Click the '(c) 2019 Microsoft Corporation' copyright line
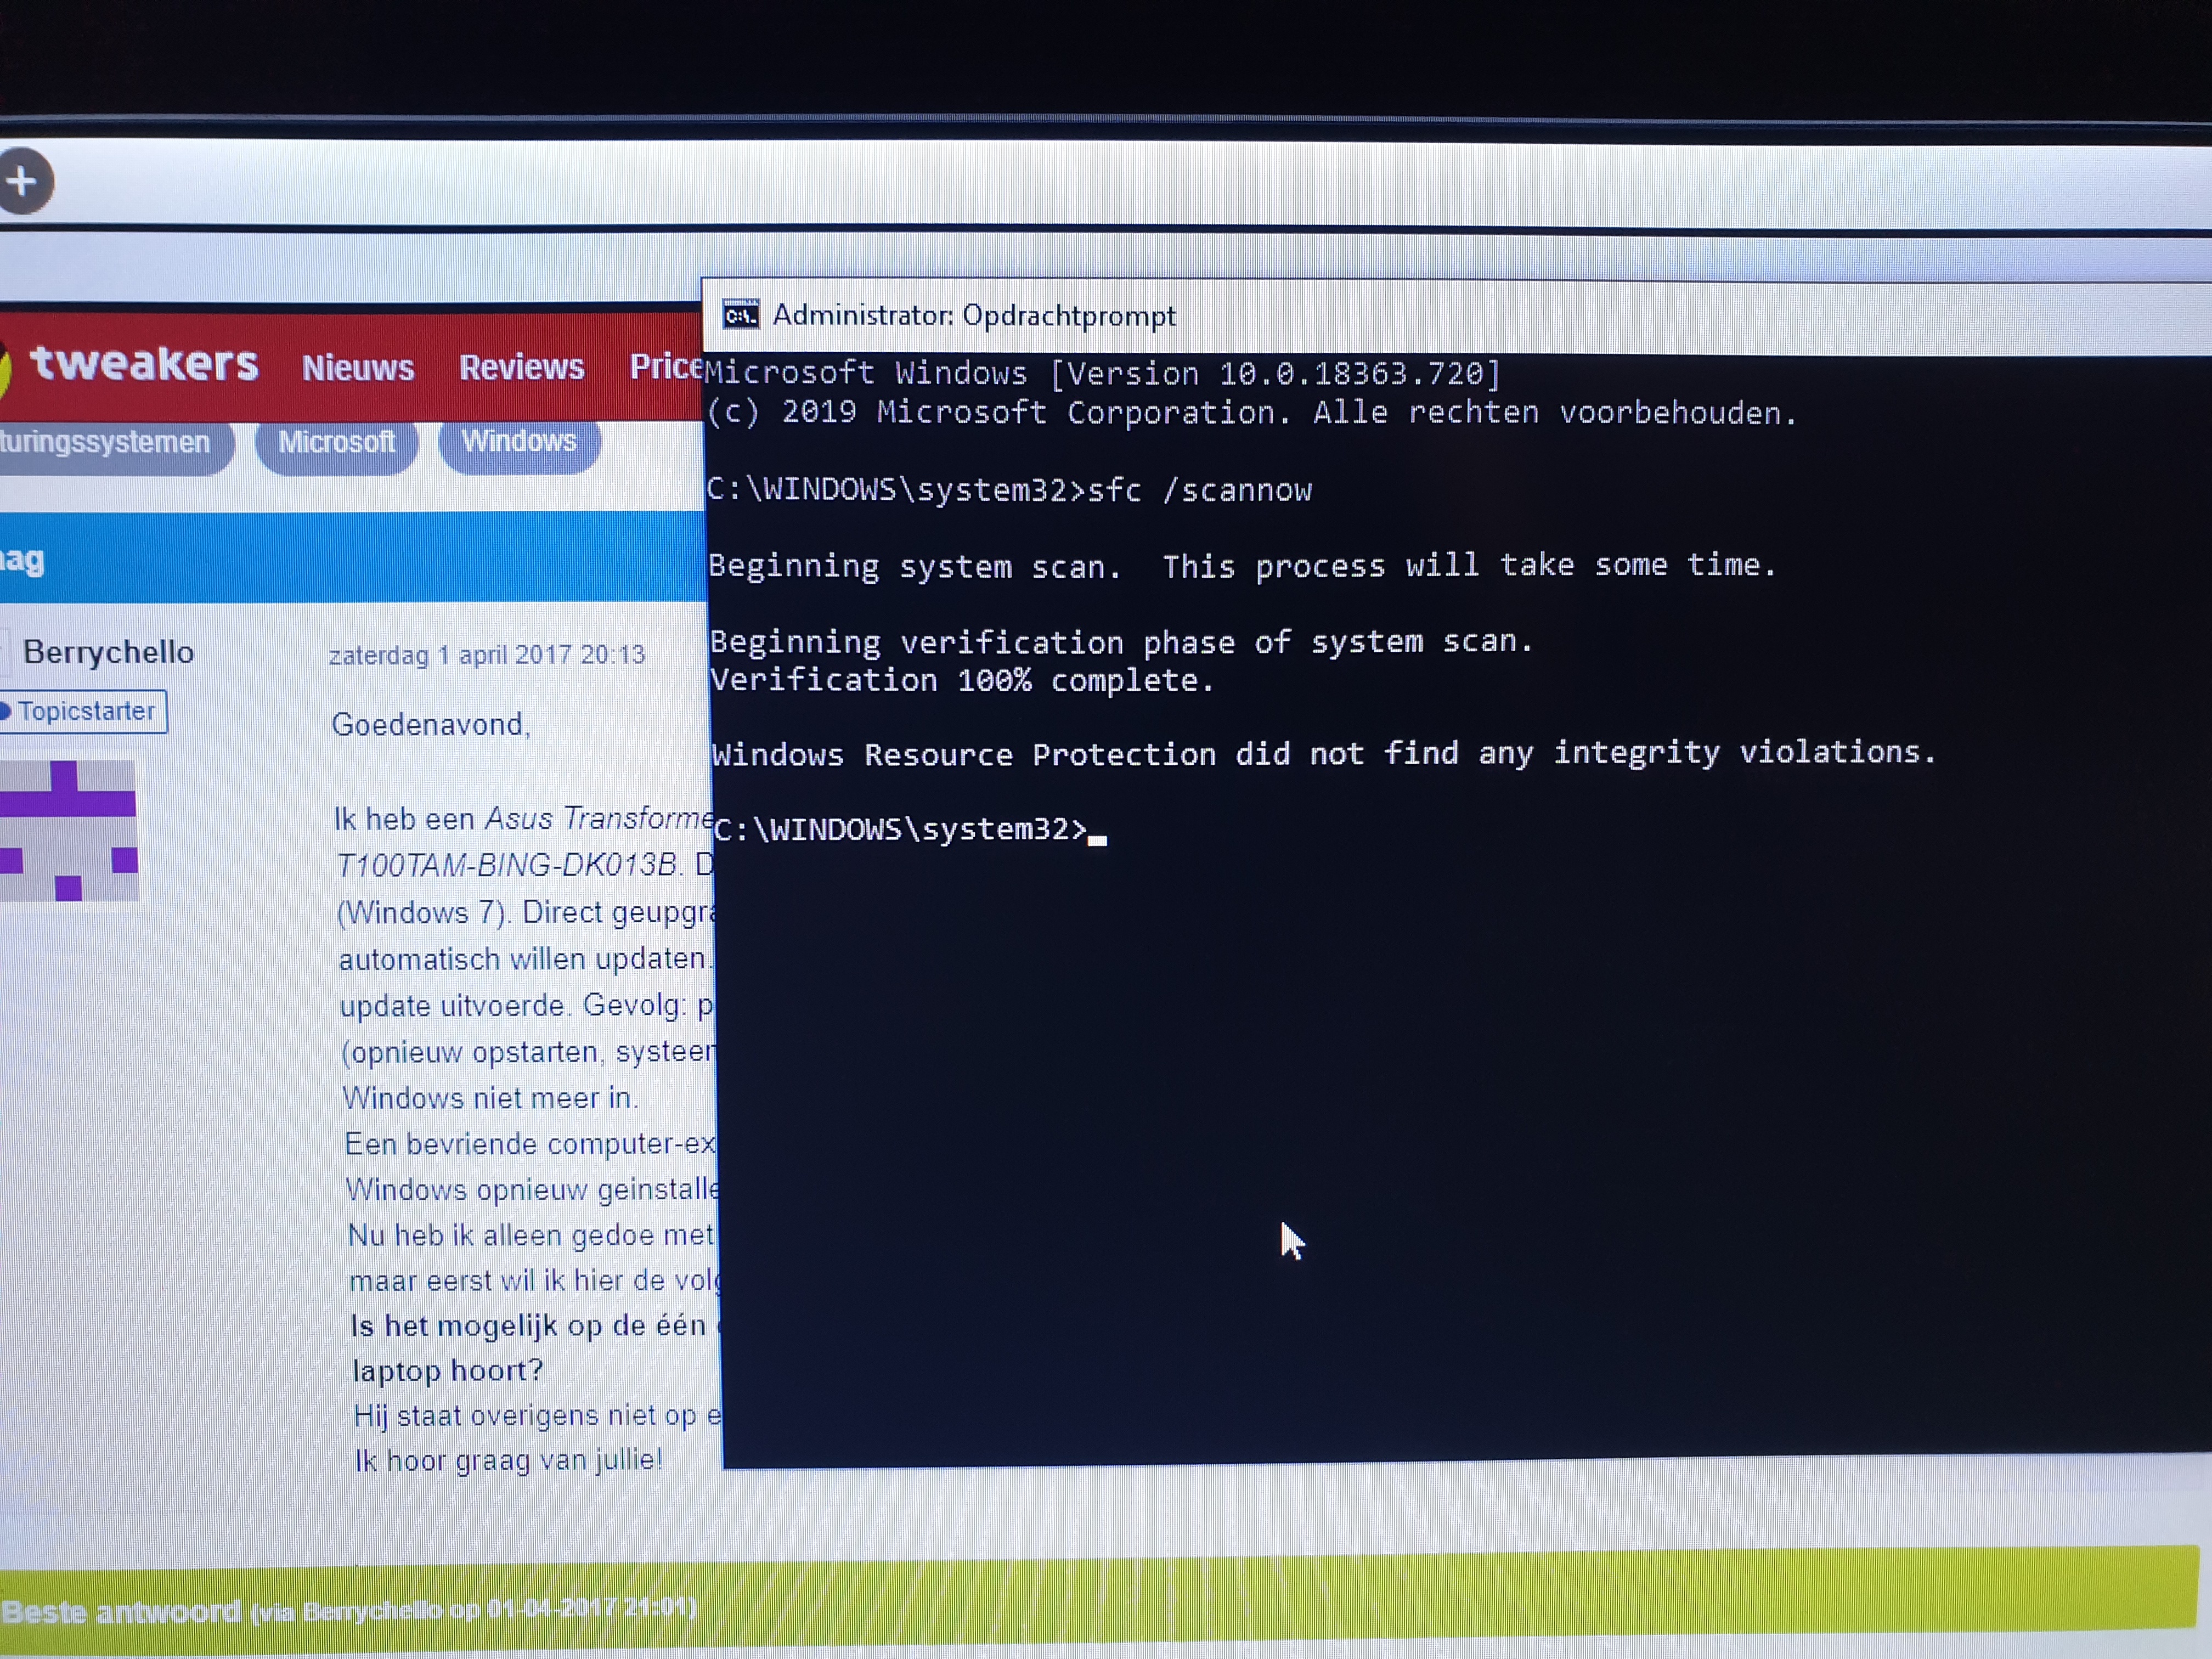Viewport: 2212px width, 1659px height. pyautogui.click(x=1252, y=412)
